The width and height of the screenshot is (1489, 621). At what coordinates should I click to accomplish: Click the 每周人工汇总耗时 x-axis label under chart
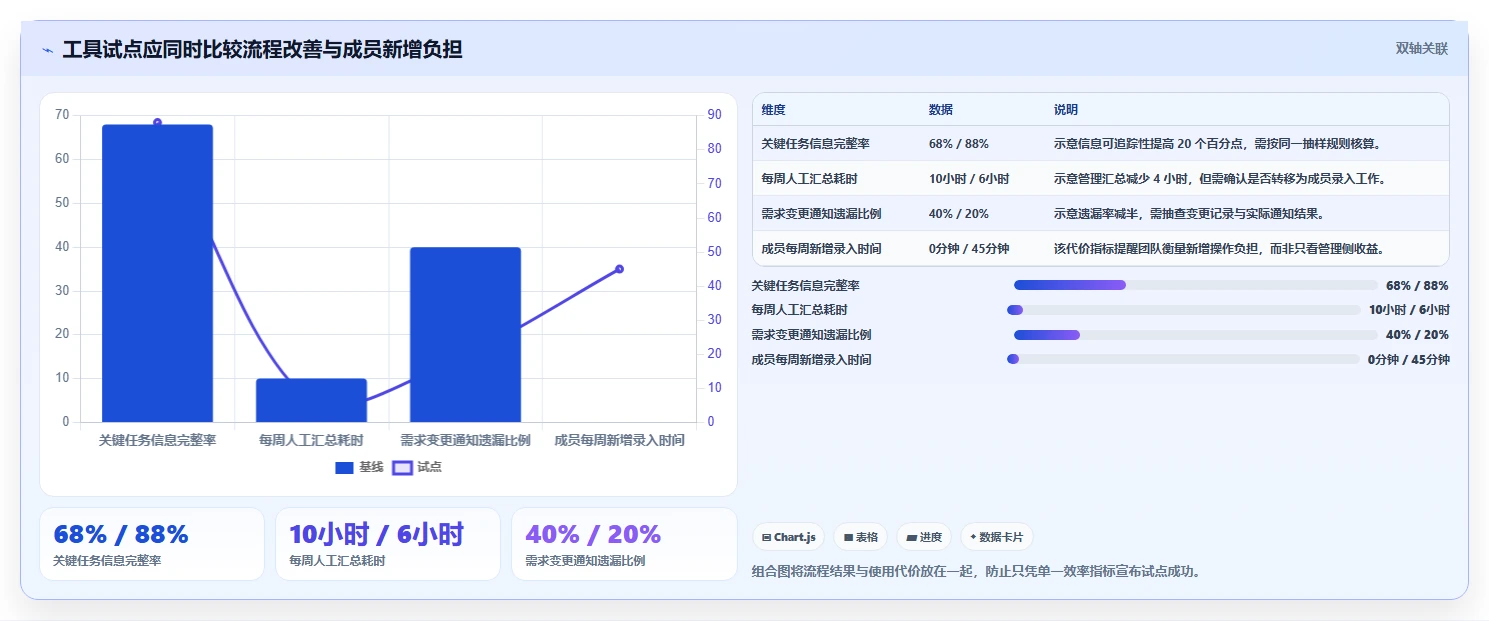click(x=311, y=440)
